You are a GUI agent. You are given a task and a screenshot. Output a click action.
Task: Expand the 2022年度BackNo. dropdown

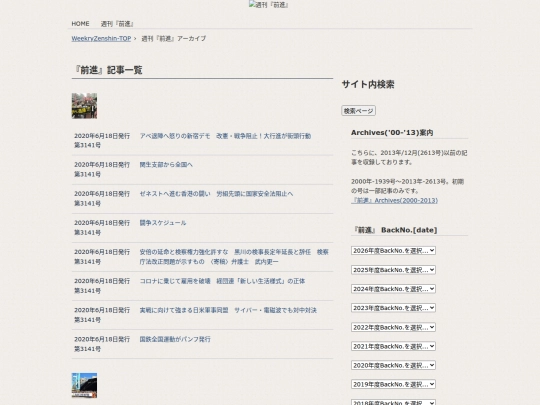[x=393, y=327]
